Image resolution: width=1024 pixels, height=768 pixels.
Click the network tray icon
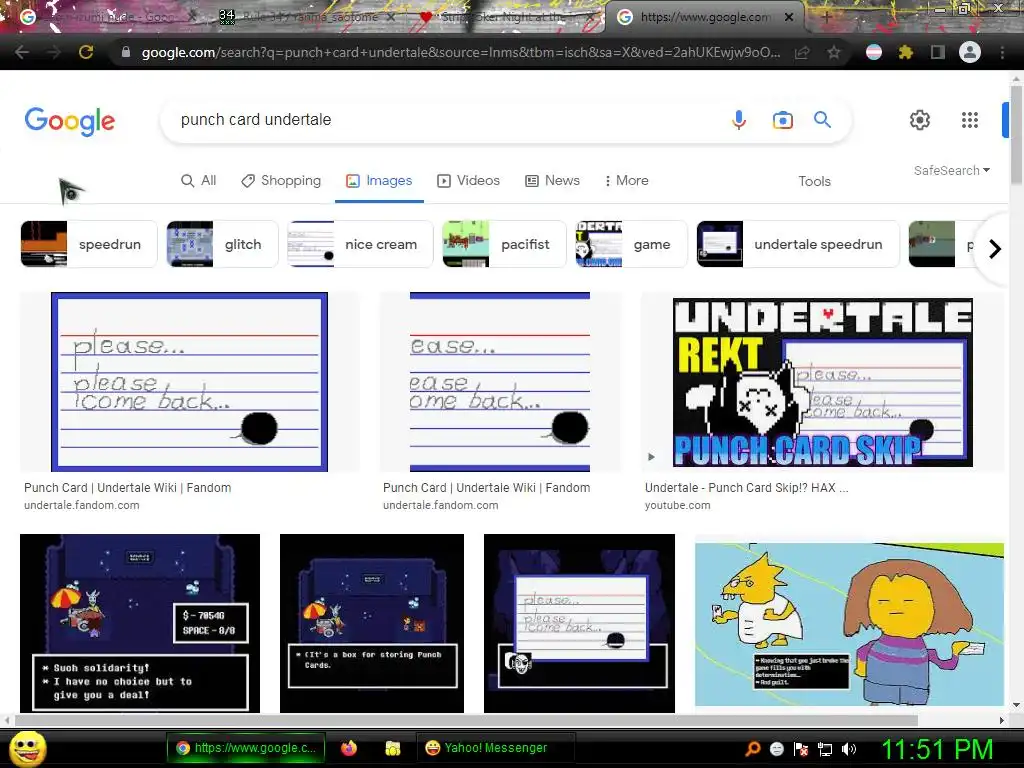pos(825,749)
